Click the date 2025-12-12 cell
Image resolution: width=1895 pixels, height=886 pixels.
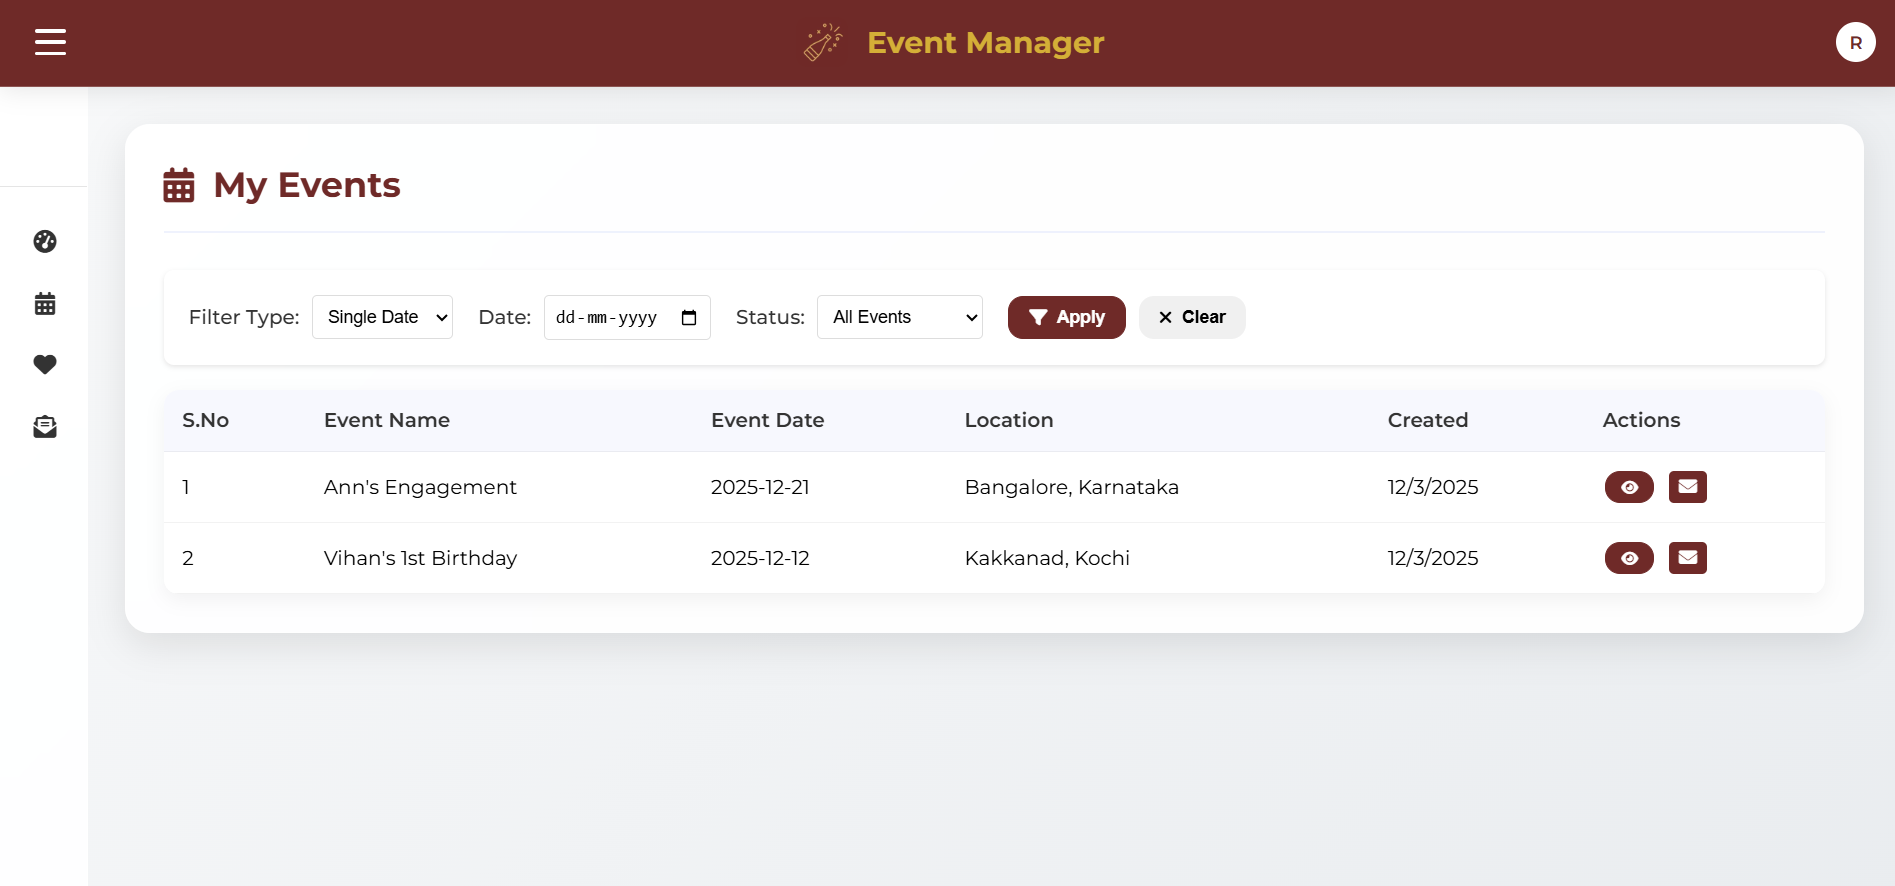760,558
